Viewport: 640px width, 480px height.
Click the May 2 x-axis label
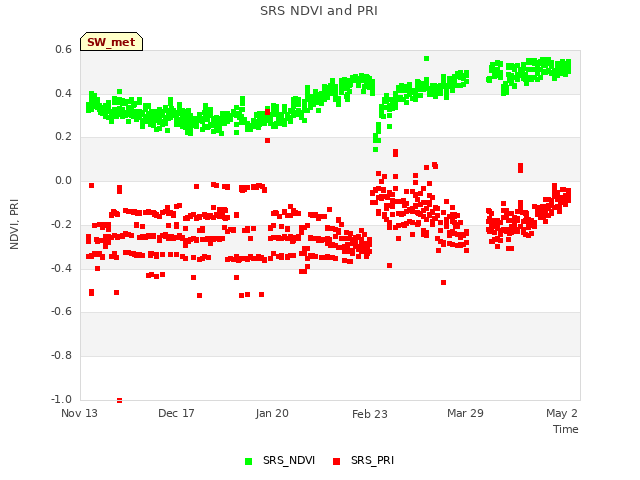pos(562,413)
